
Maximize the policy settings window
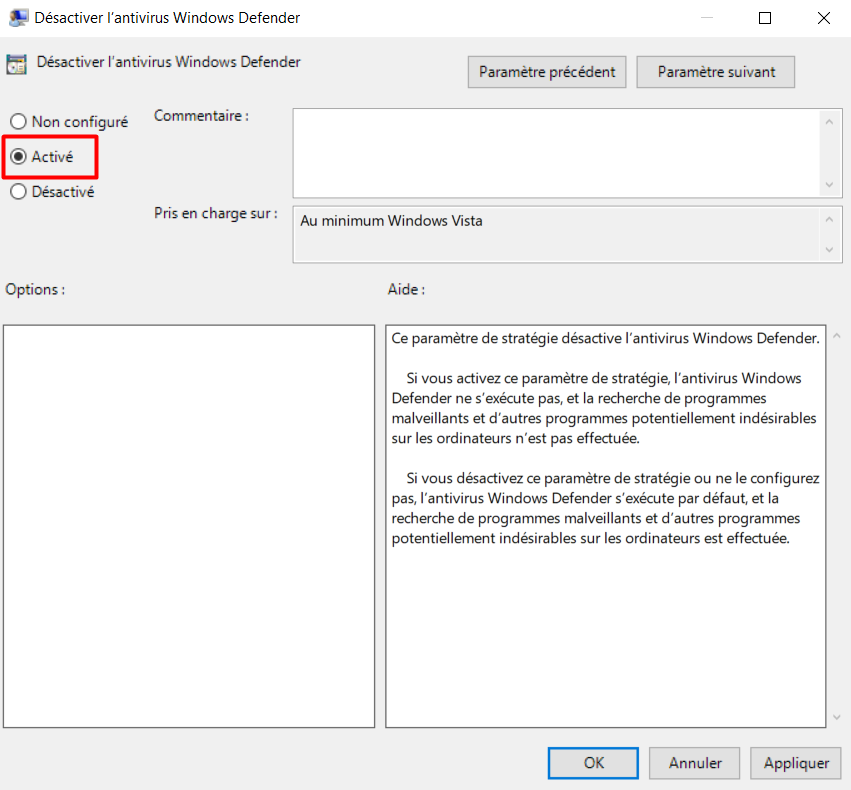[764, 17]
